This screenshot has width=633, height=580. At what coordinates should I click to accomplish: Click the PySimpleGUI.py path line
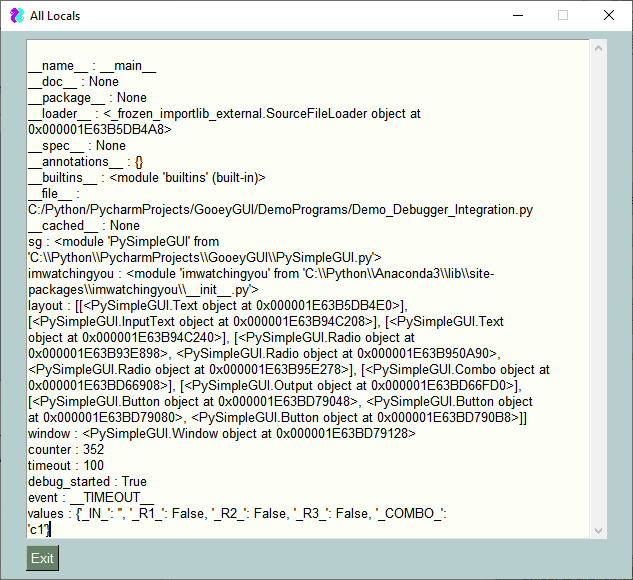point(205,258)
